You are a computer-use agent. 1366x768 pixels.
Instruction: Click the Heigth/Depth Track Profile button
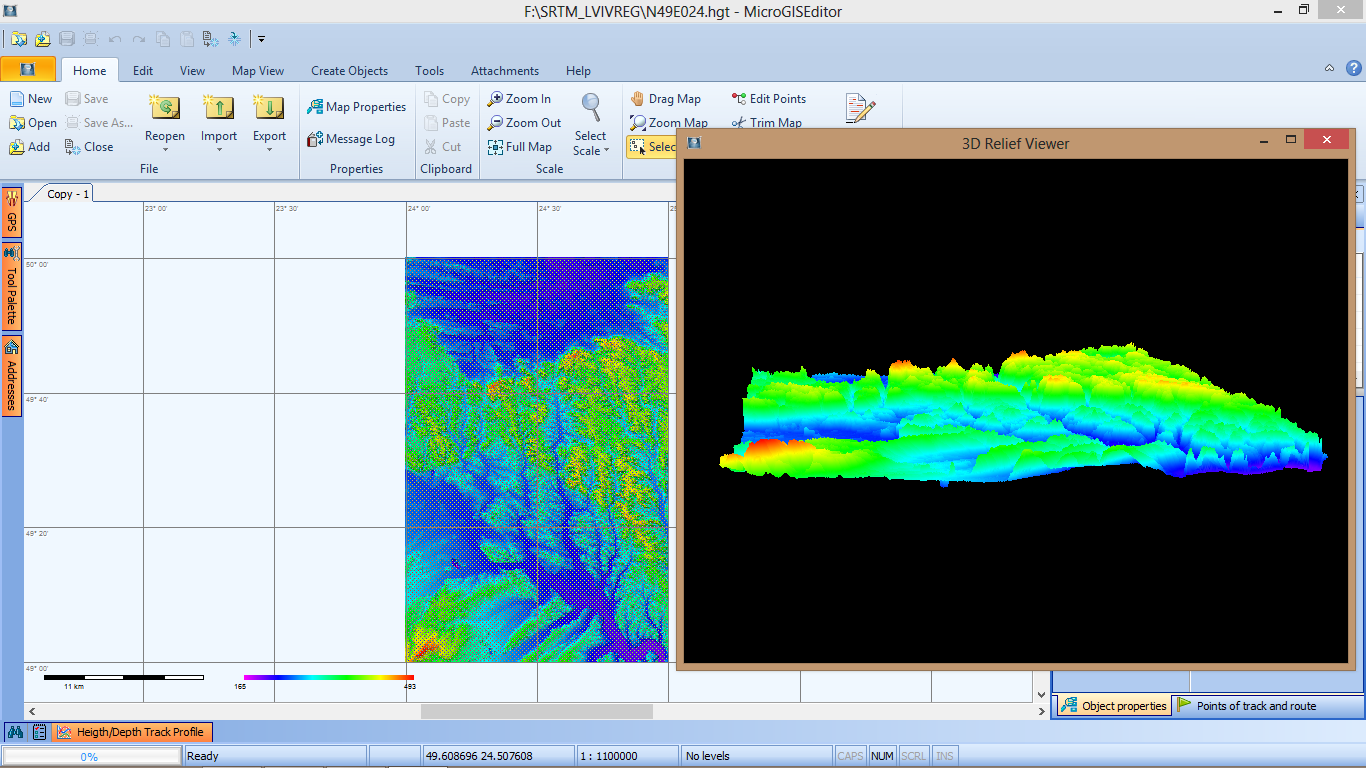[132, 732]
